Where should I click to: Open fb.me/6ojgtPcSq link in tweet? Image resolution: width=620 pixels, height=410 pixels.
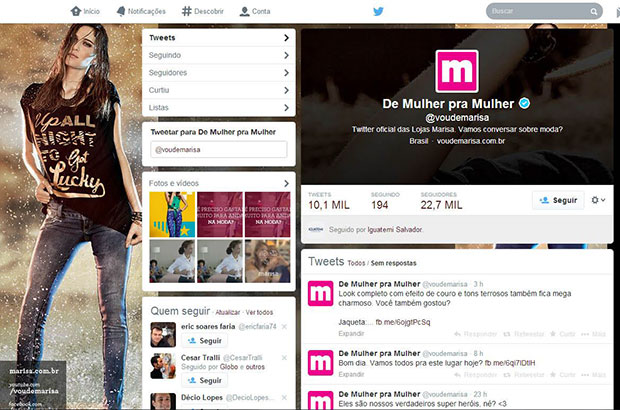[x=403, y=322]
